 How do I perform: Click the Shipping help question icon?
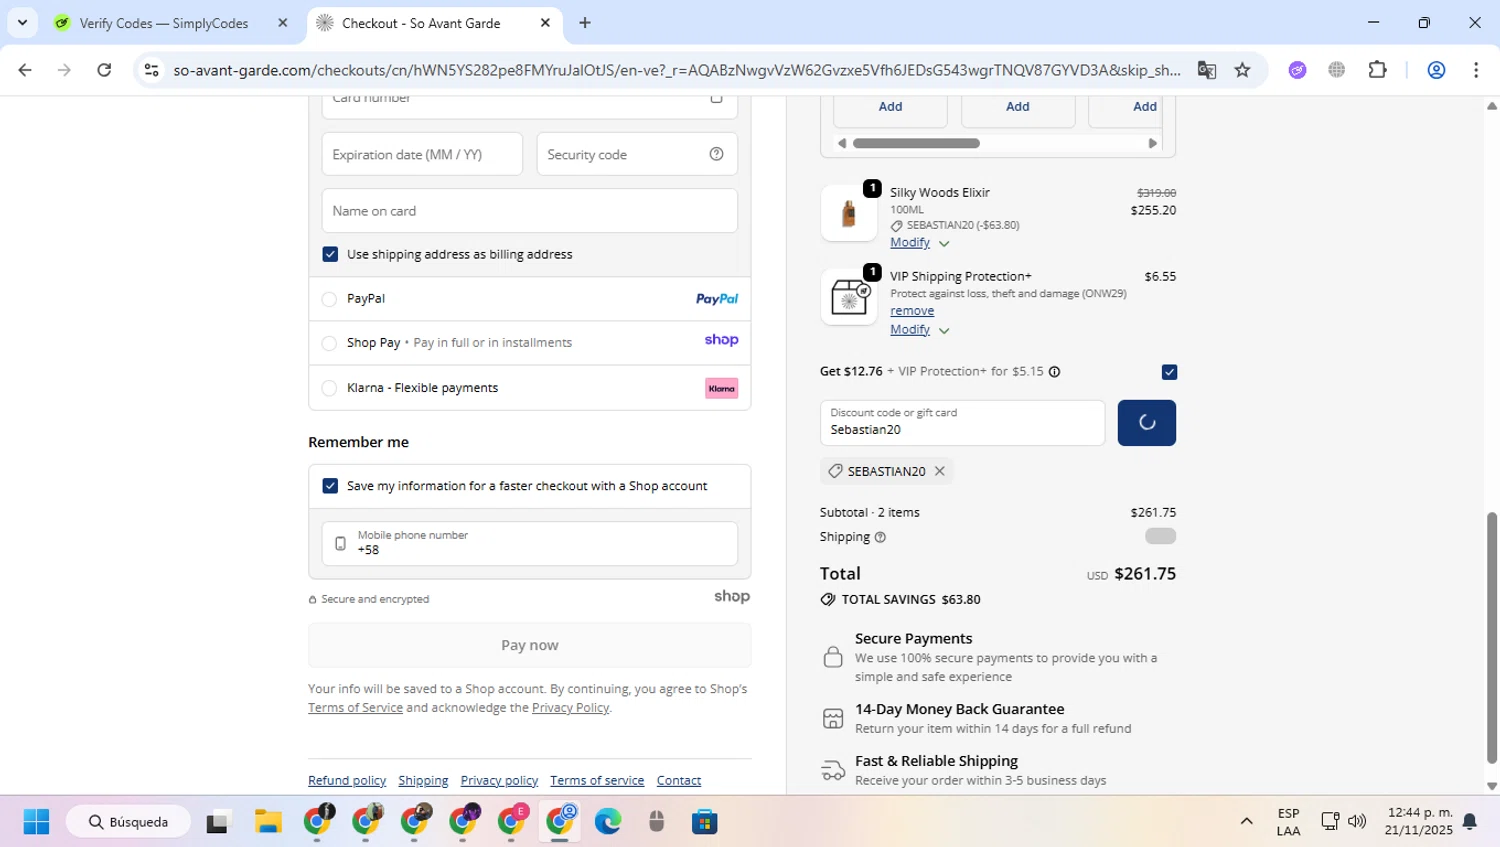pyautogui.click(x=880, y=537)
